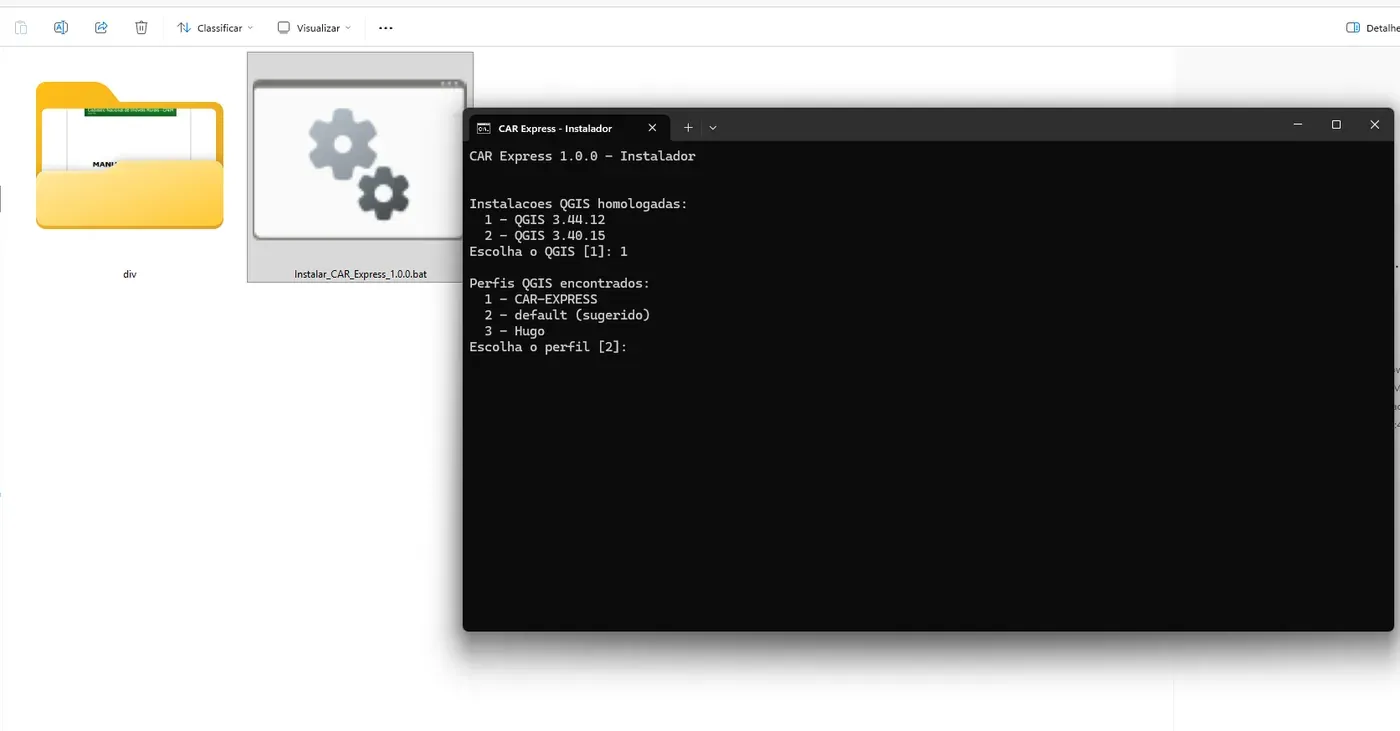Click the "2 - default (sugerido)" profile line
Screen dimensions: 1400x731
(567, 316)
